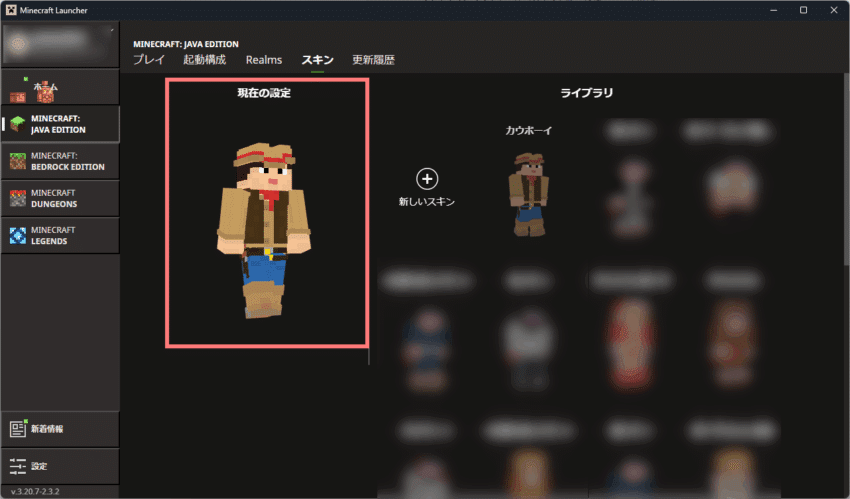This screenshot has height=499, width=850.
Task: Maximize the Minecraft Launcher window
Action: point(803,10)
